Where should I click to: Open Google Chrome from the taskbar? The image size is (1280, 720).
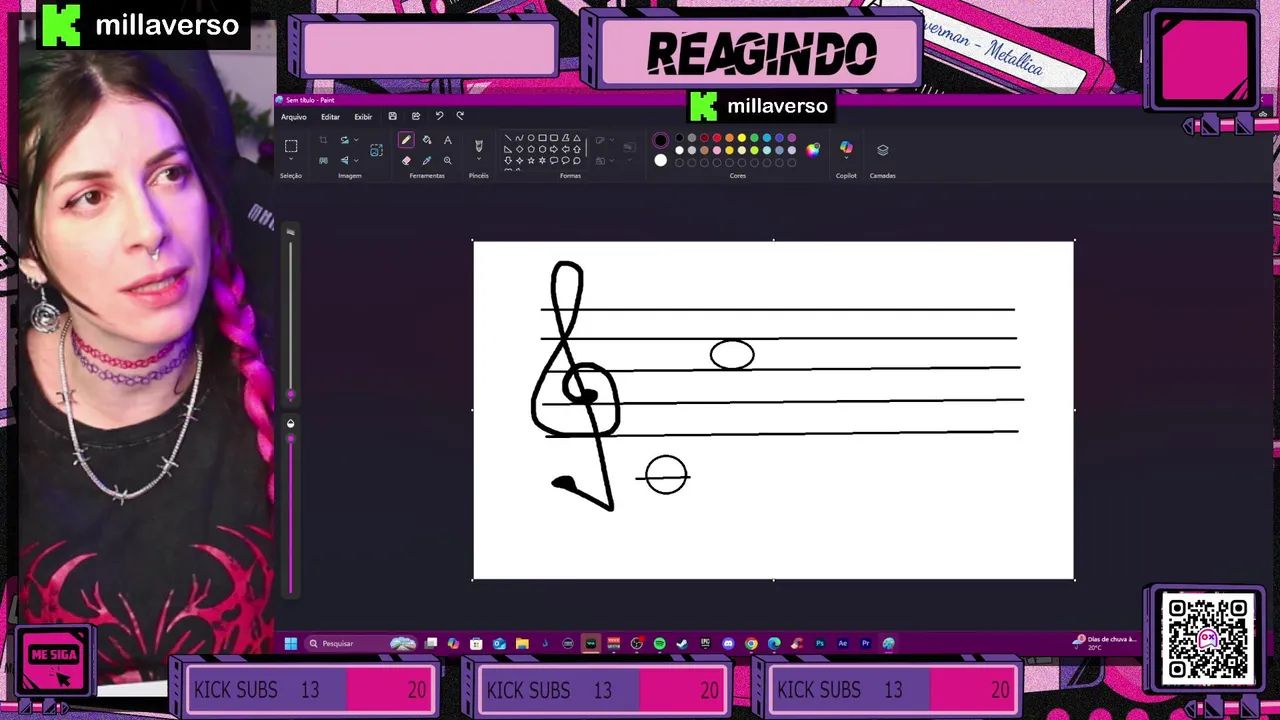pyautogui.click(x=751, y=643)
